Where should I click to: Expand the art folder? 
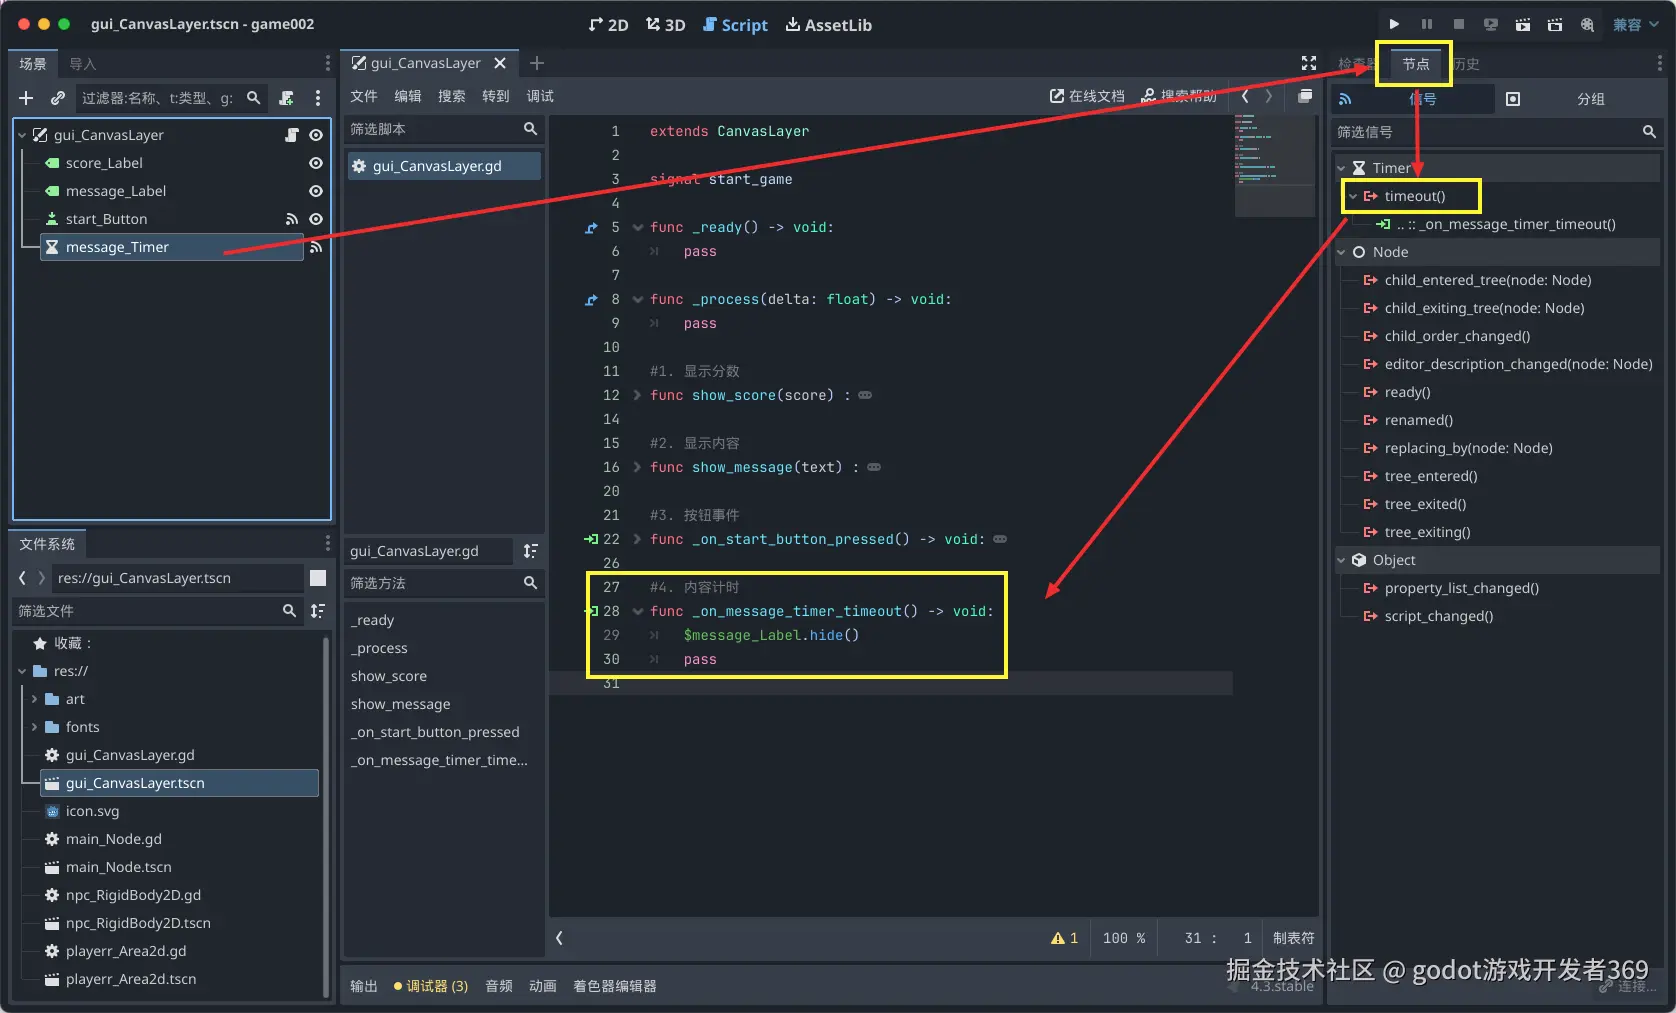[34, 699]
